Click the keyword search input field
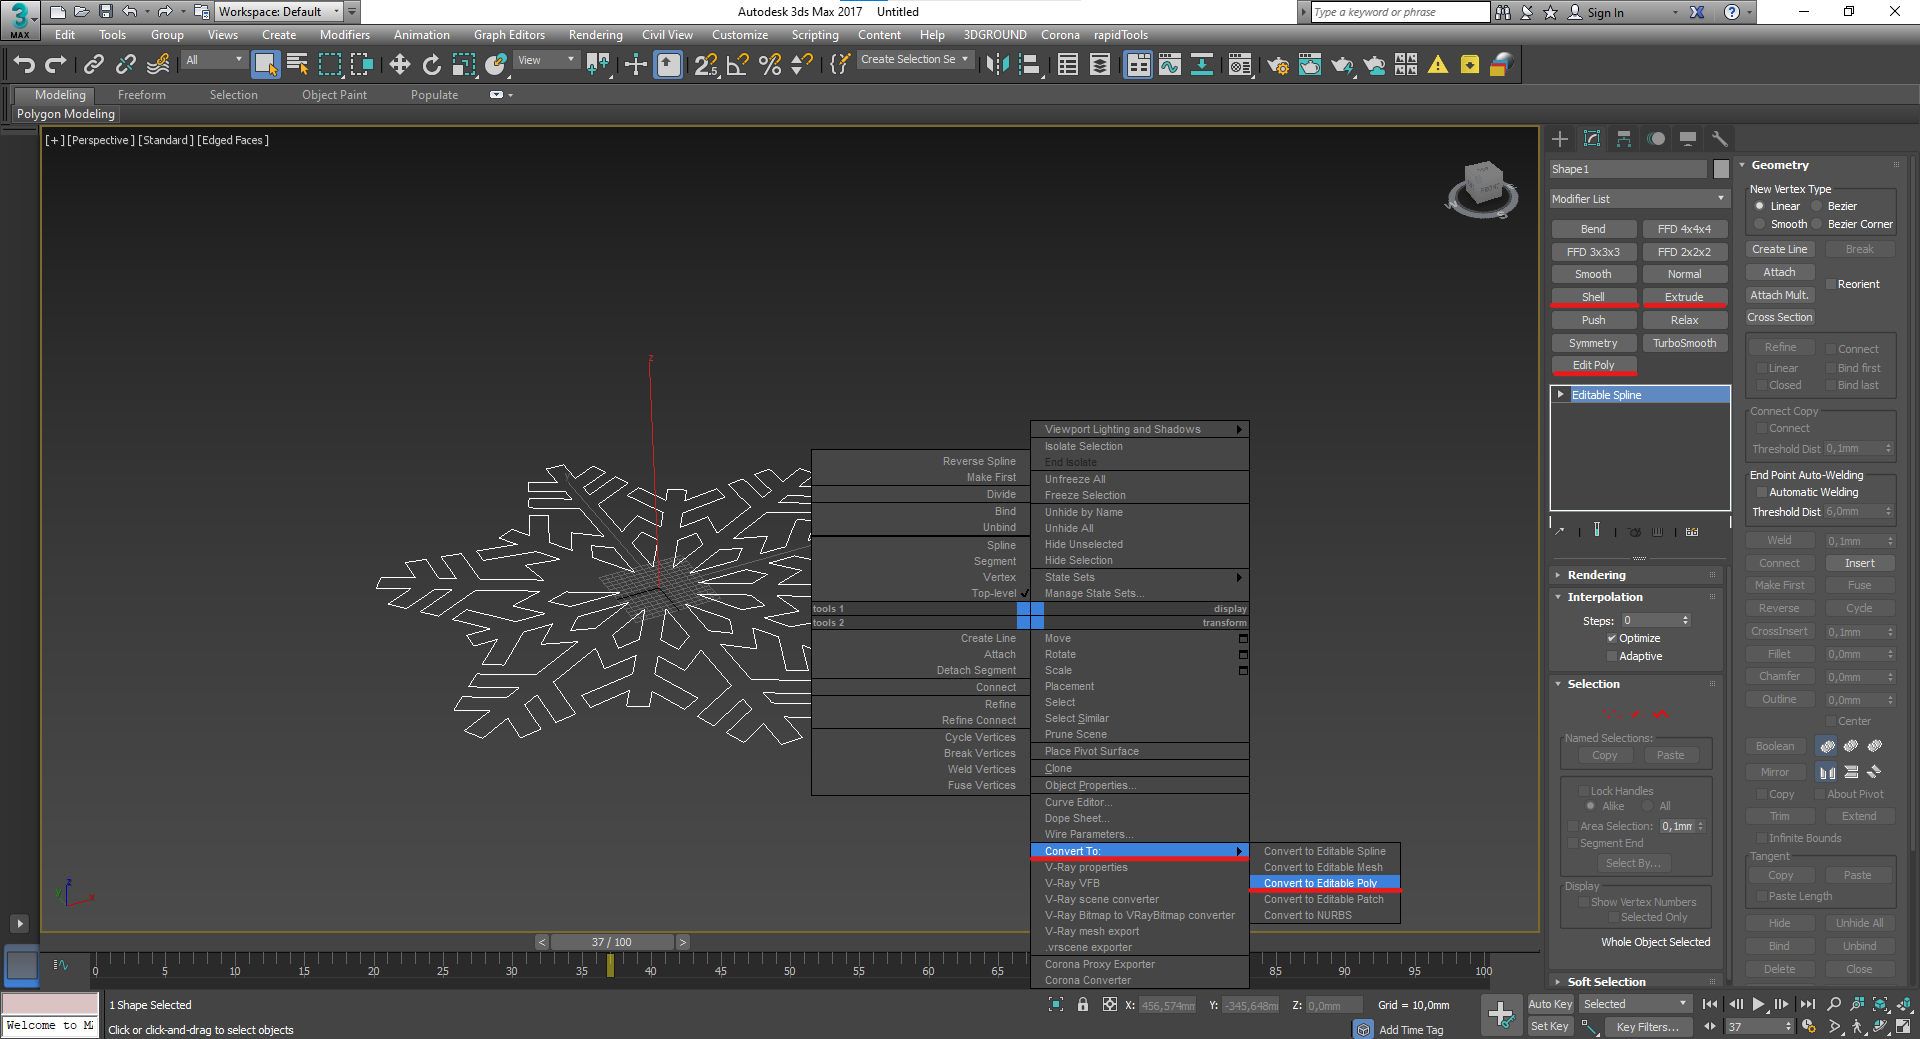The height and width of the screenshot is (1039, 1920). point(1399,12)
